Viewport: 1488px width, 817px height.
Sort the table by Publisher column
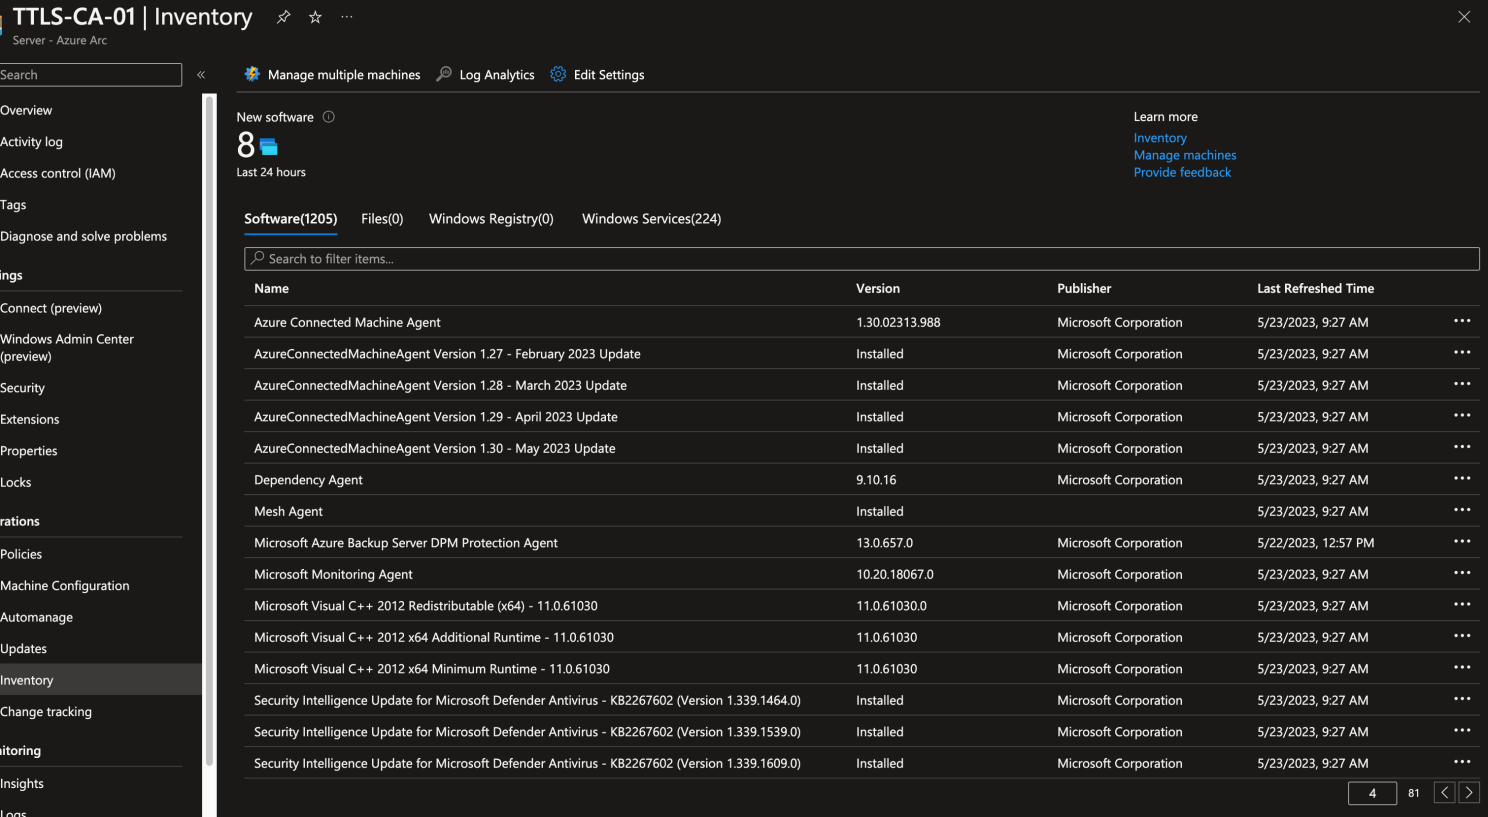tap(1084, 288)
